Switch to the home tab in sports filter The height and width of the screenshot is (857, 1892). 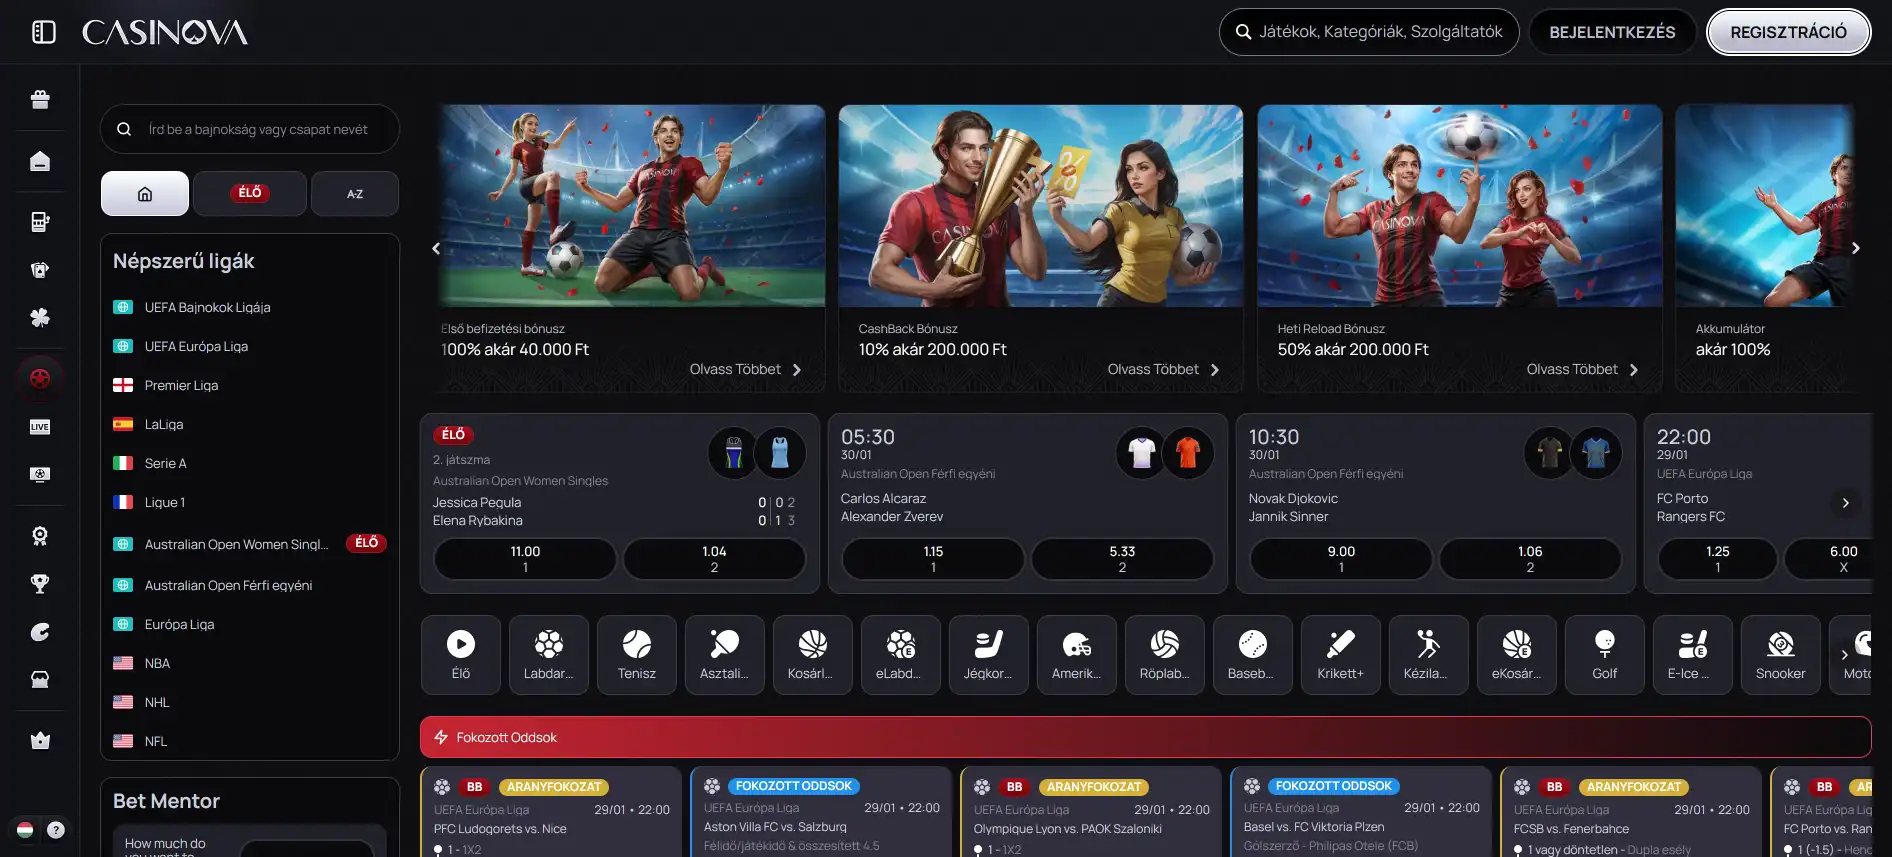[145, 194]
